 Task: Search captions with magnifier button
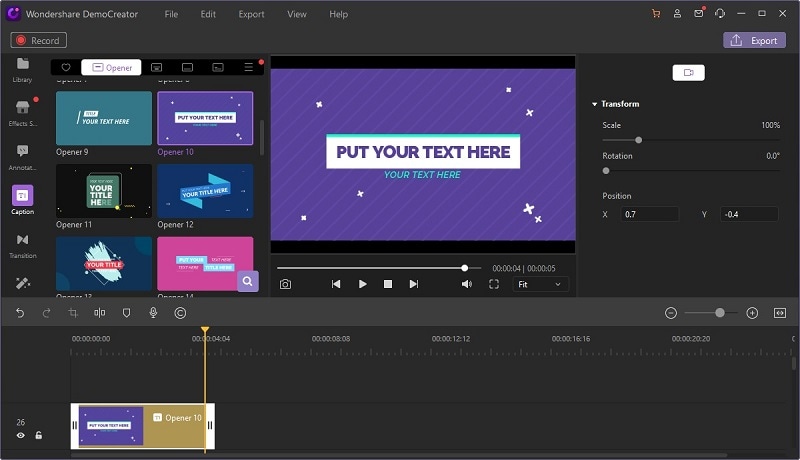tap(247, 281)
